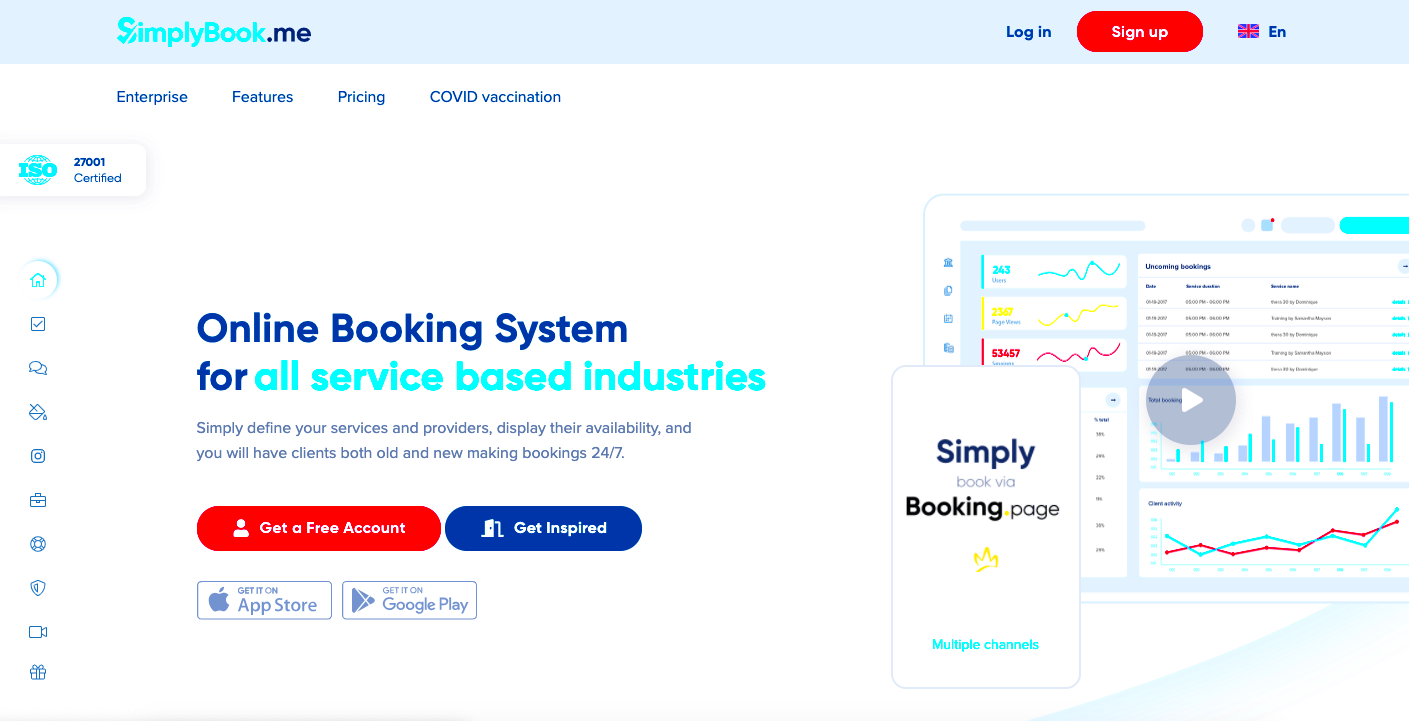Click the 53457 Sessions stat card
This screenshot has width=1409, height=721.
[x=1054, y=354]
